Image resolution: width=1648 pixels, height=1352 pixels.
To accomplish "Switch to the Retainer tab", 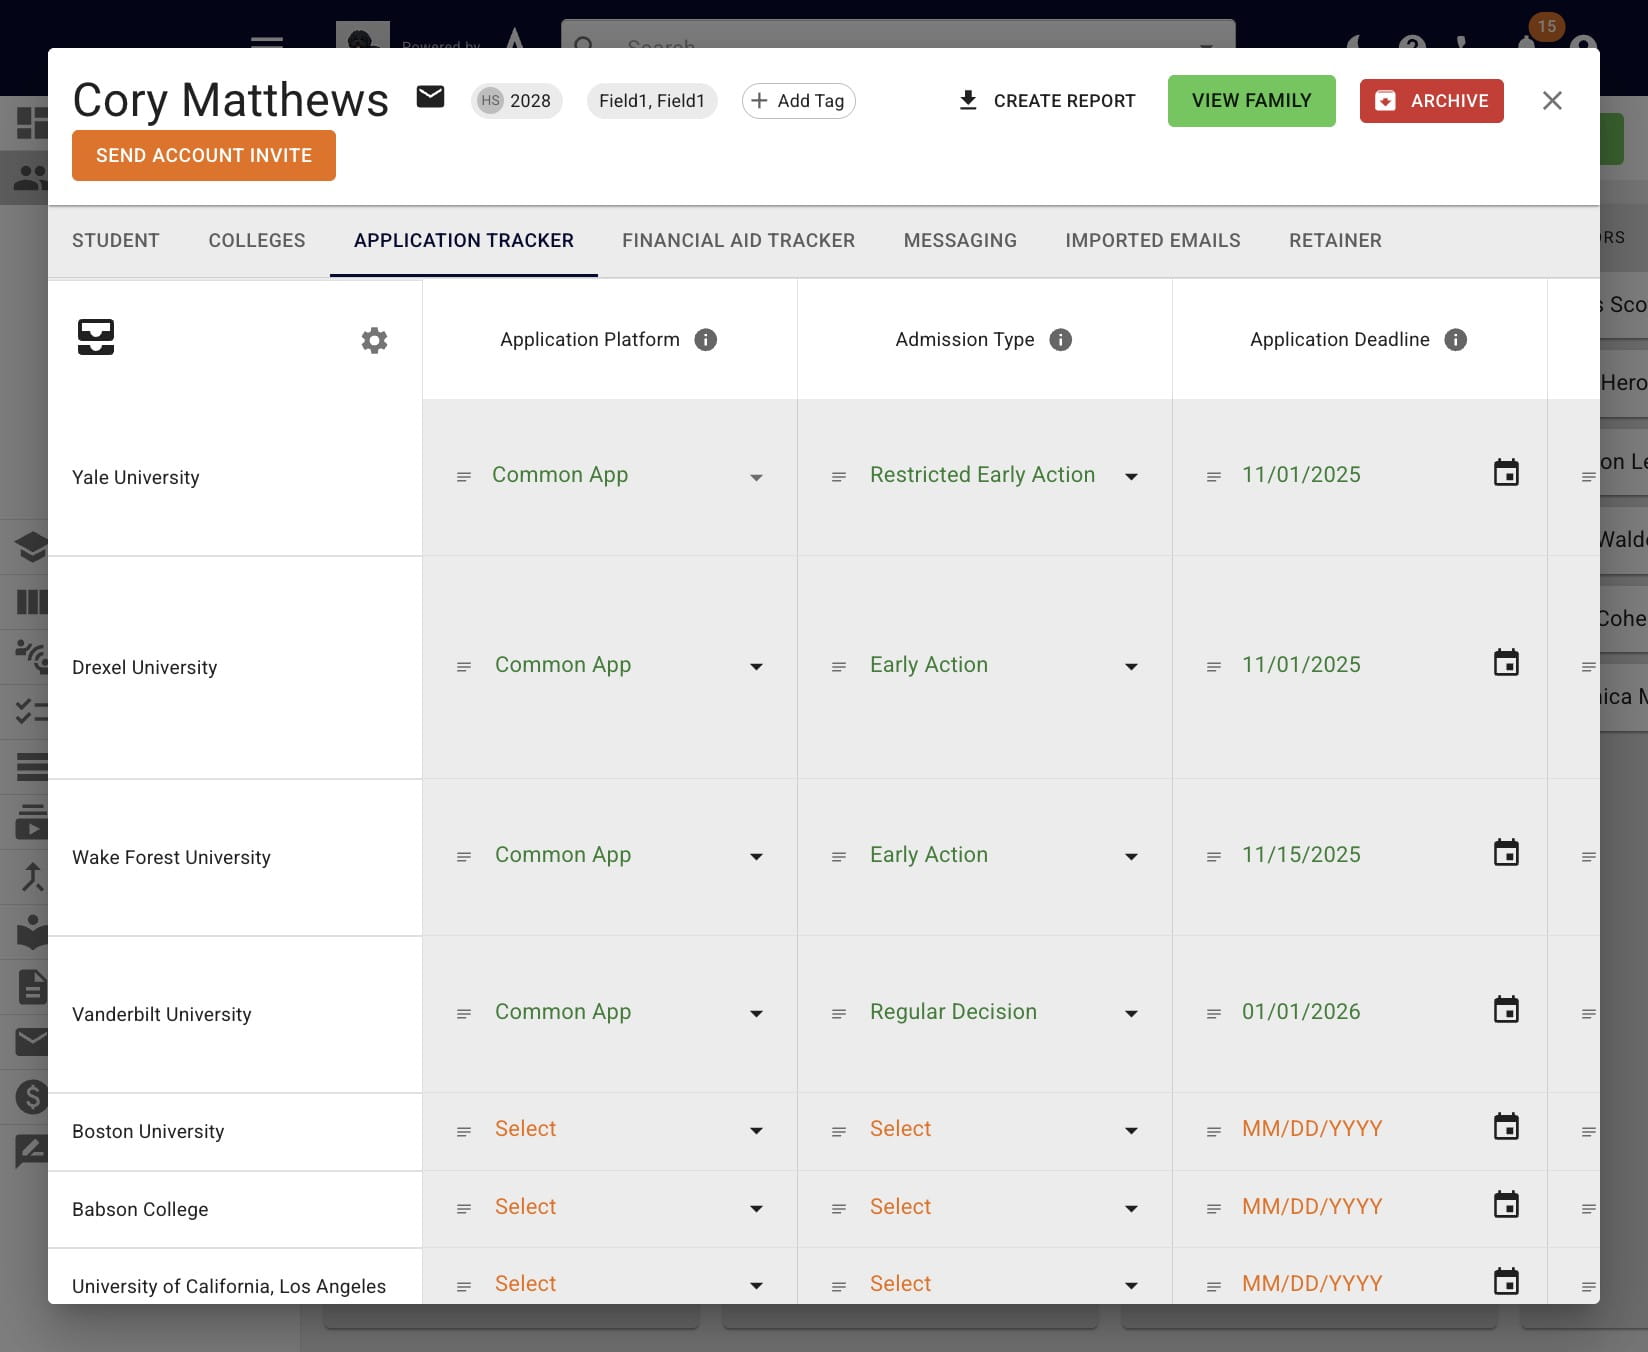I will pos(1335,241).
